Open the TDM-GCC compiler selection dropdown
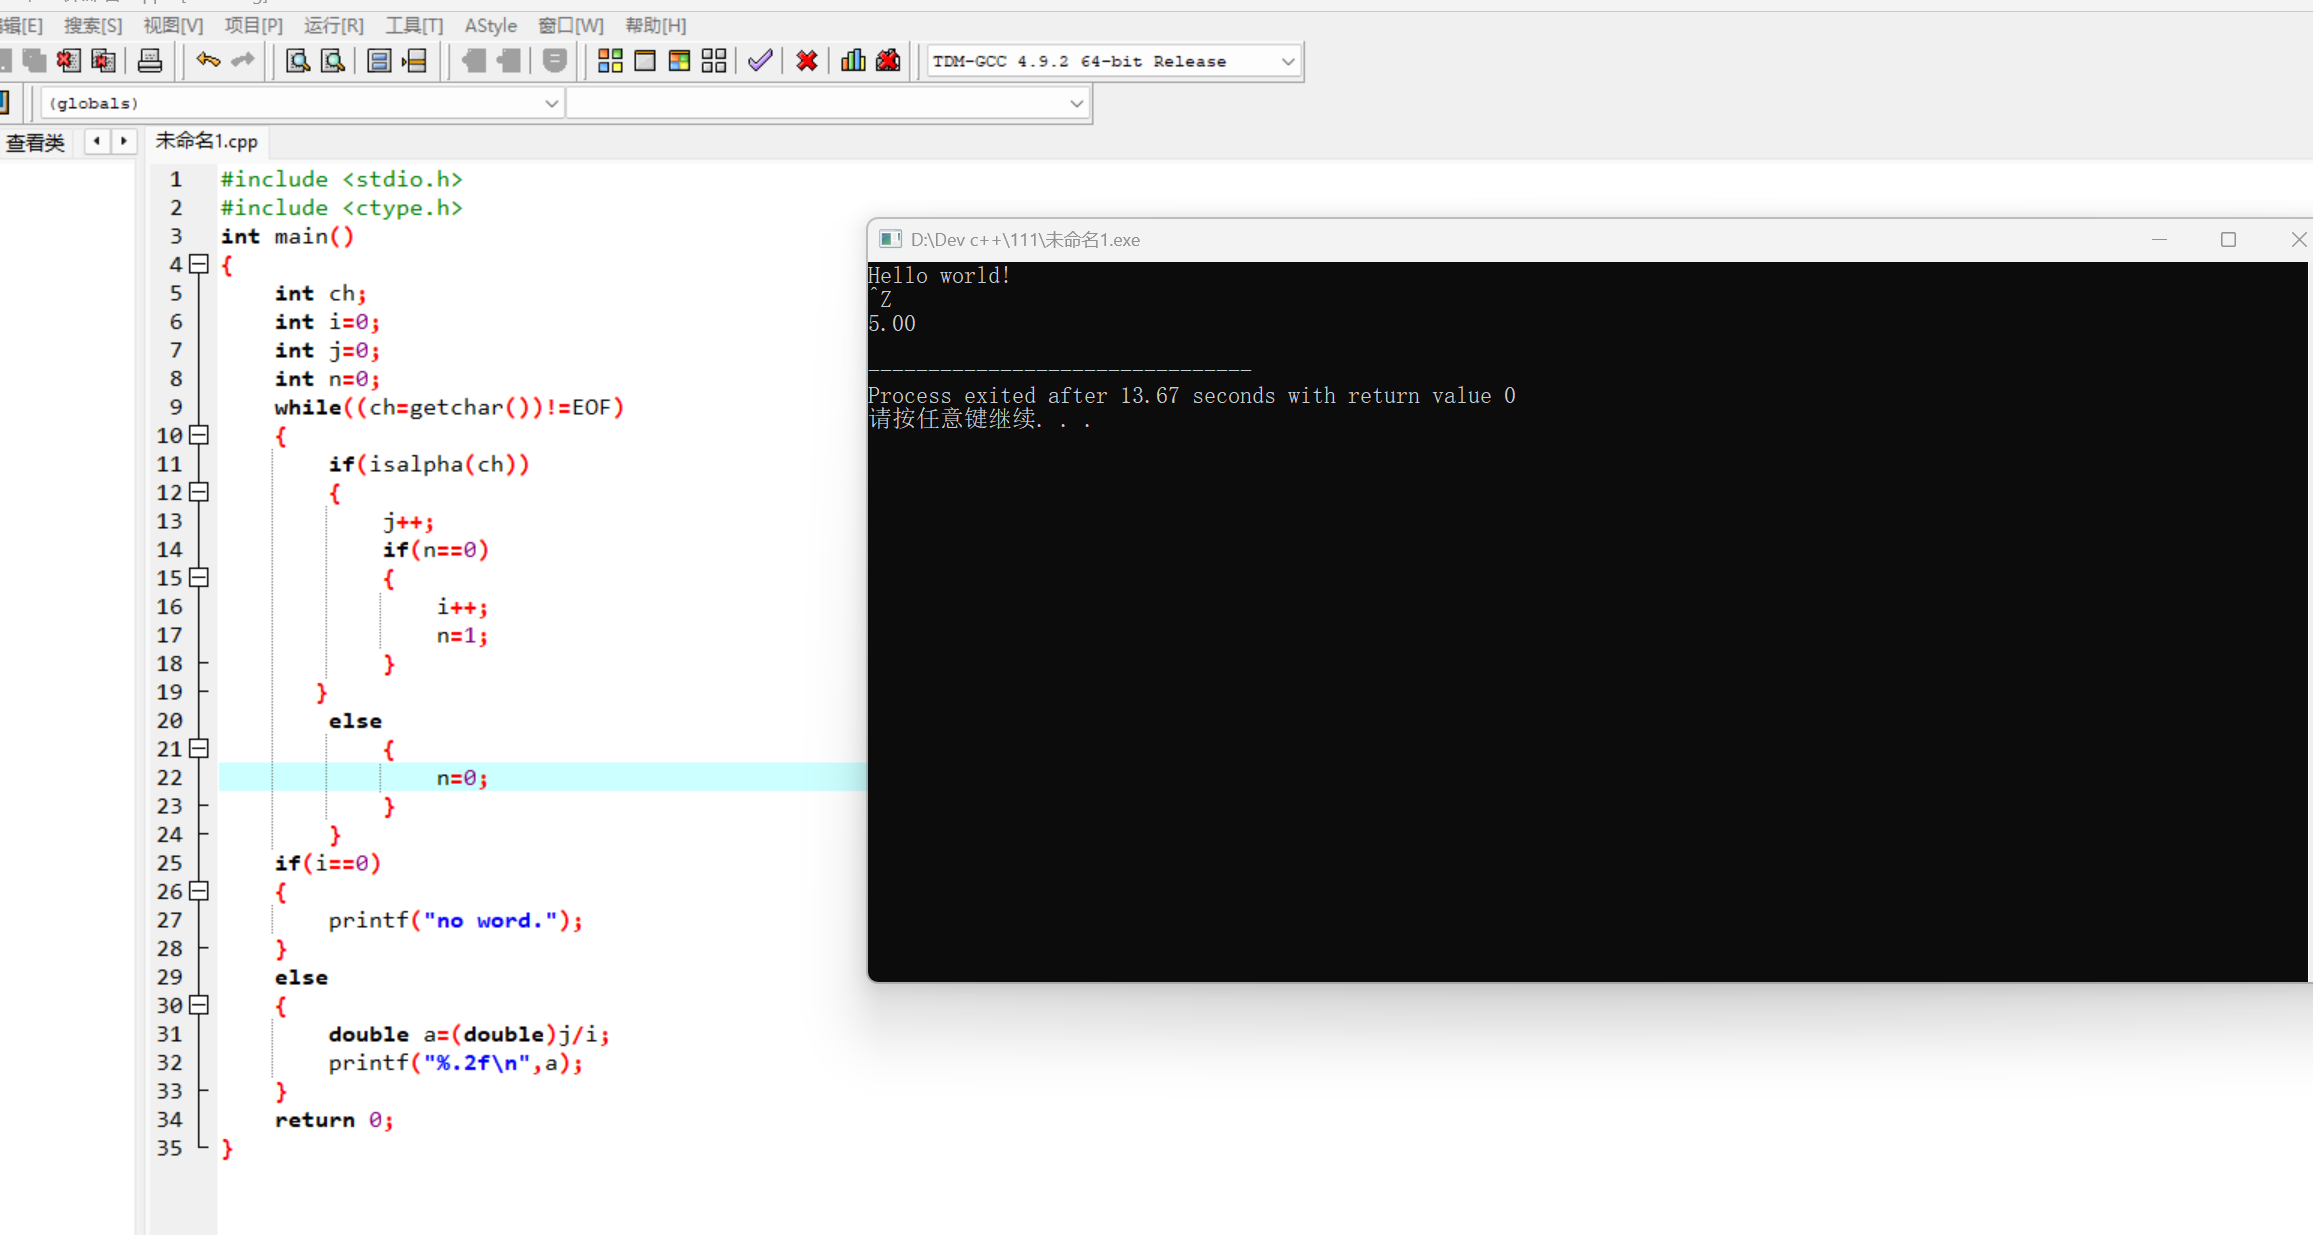 (x=1287, y=61)
